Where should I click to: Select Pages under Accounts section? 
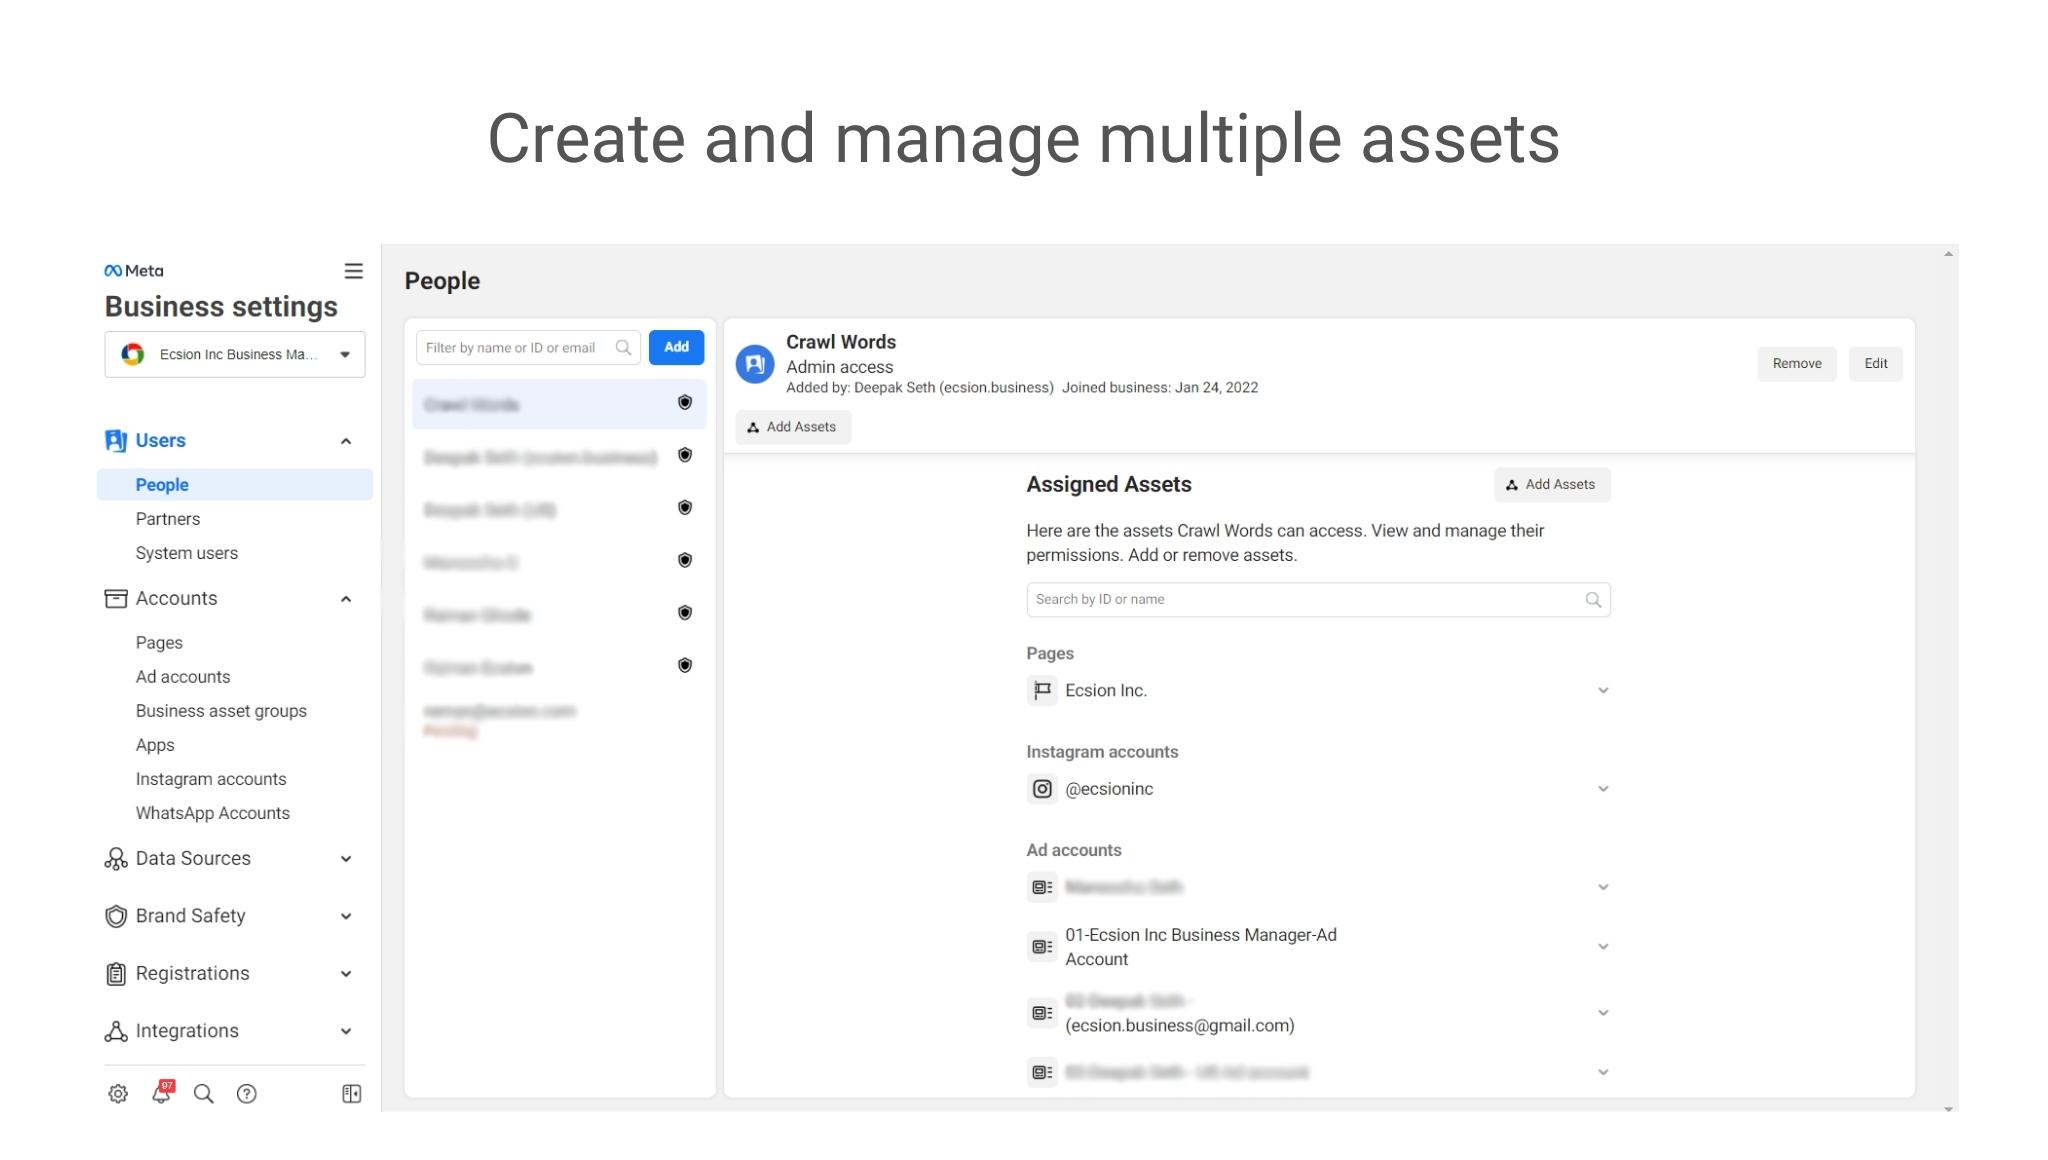tap(159, 641)
